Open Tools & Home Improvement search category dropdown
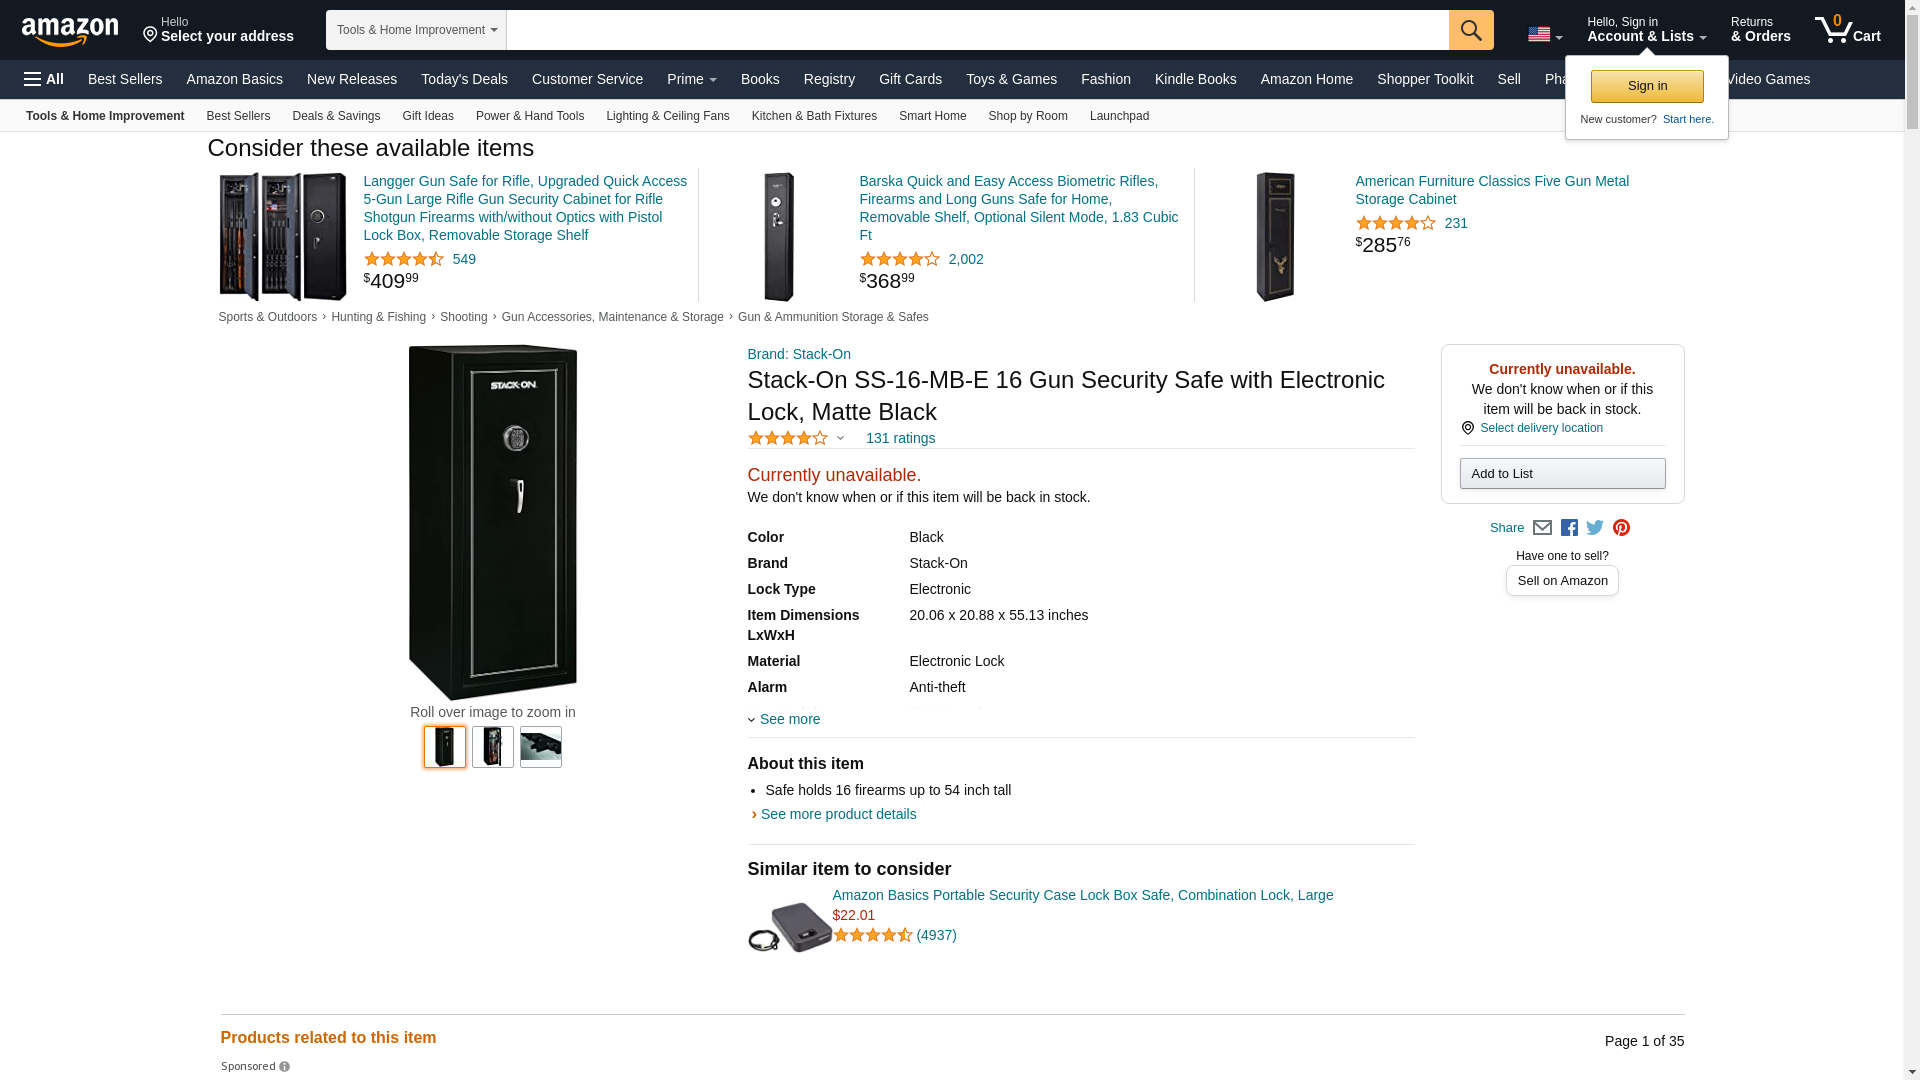The height and width of the screenshot is (1080, 1920). [416, 30]
